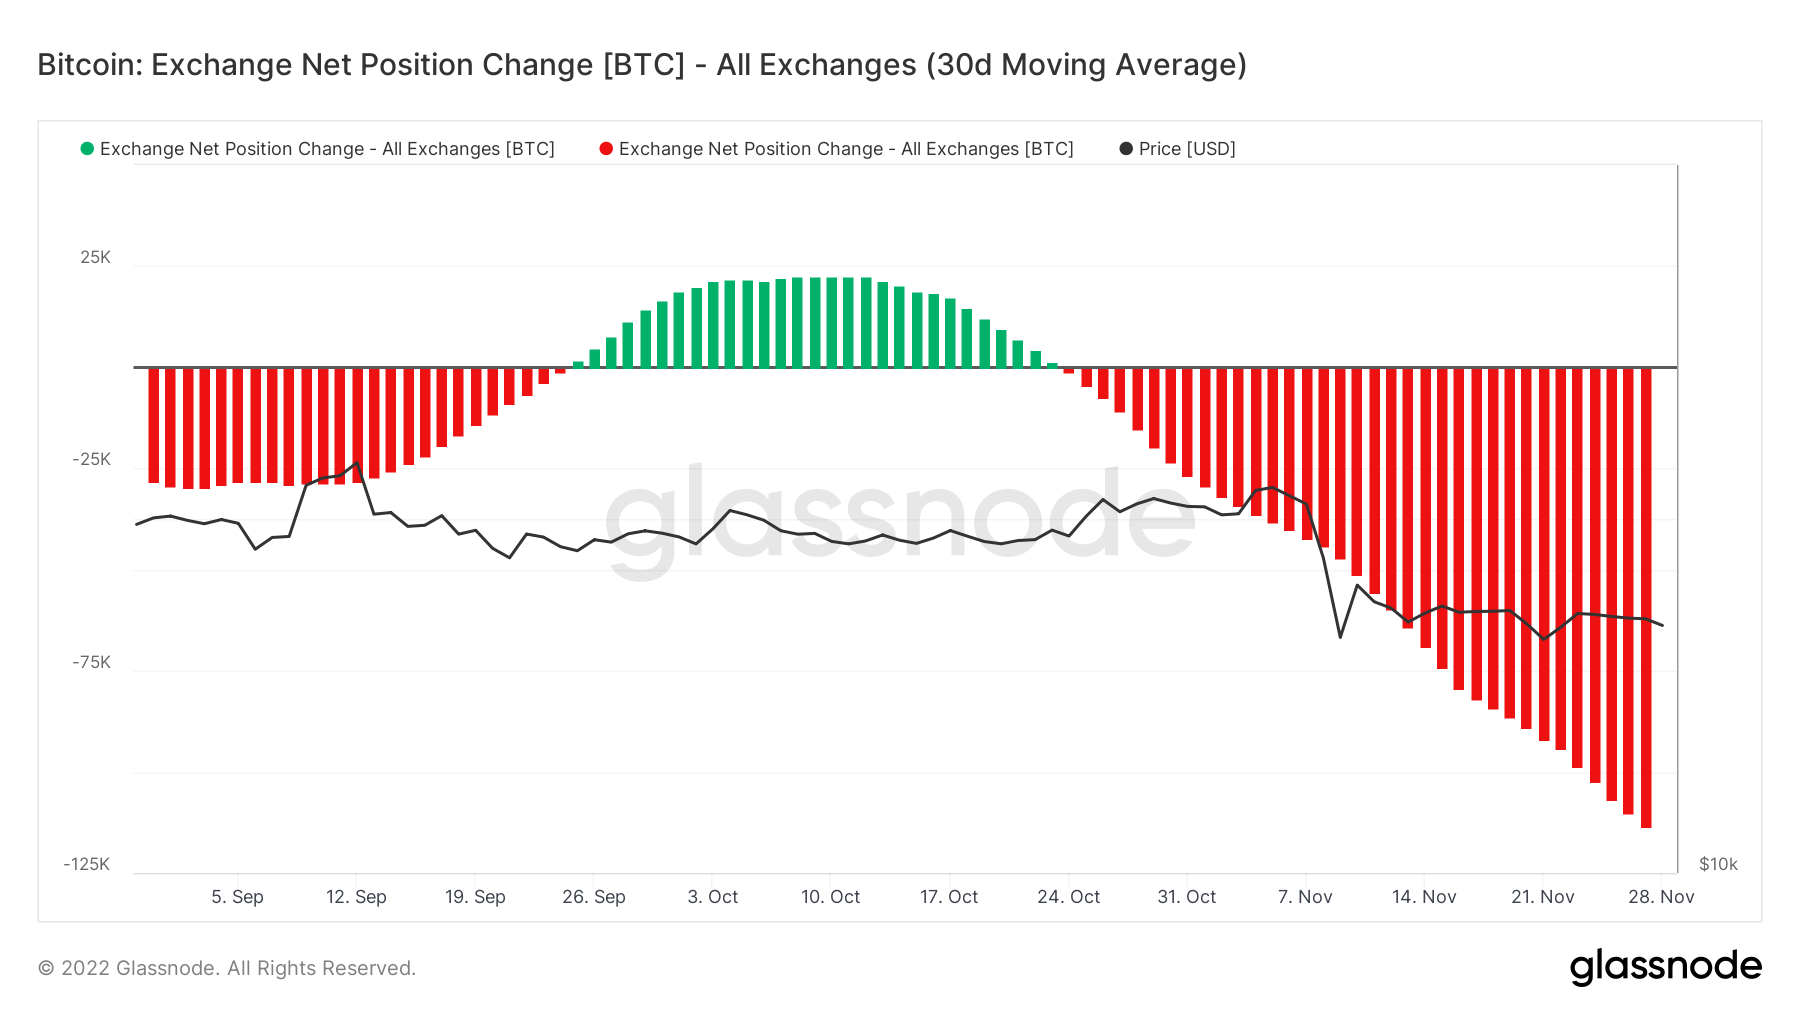The image size is (1800, 1013).
Task: Click the Glassnode copyright notice text
Action: click(227, 968)
